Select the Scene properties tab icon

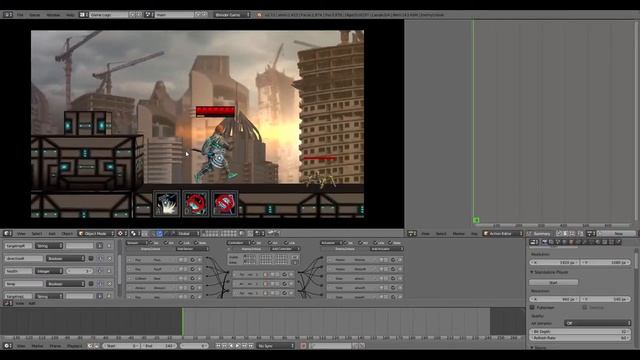(x=558, y=242)
